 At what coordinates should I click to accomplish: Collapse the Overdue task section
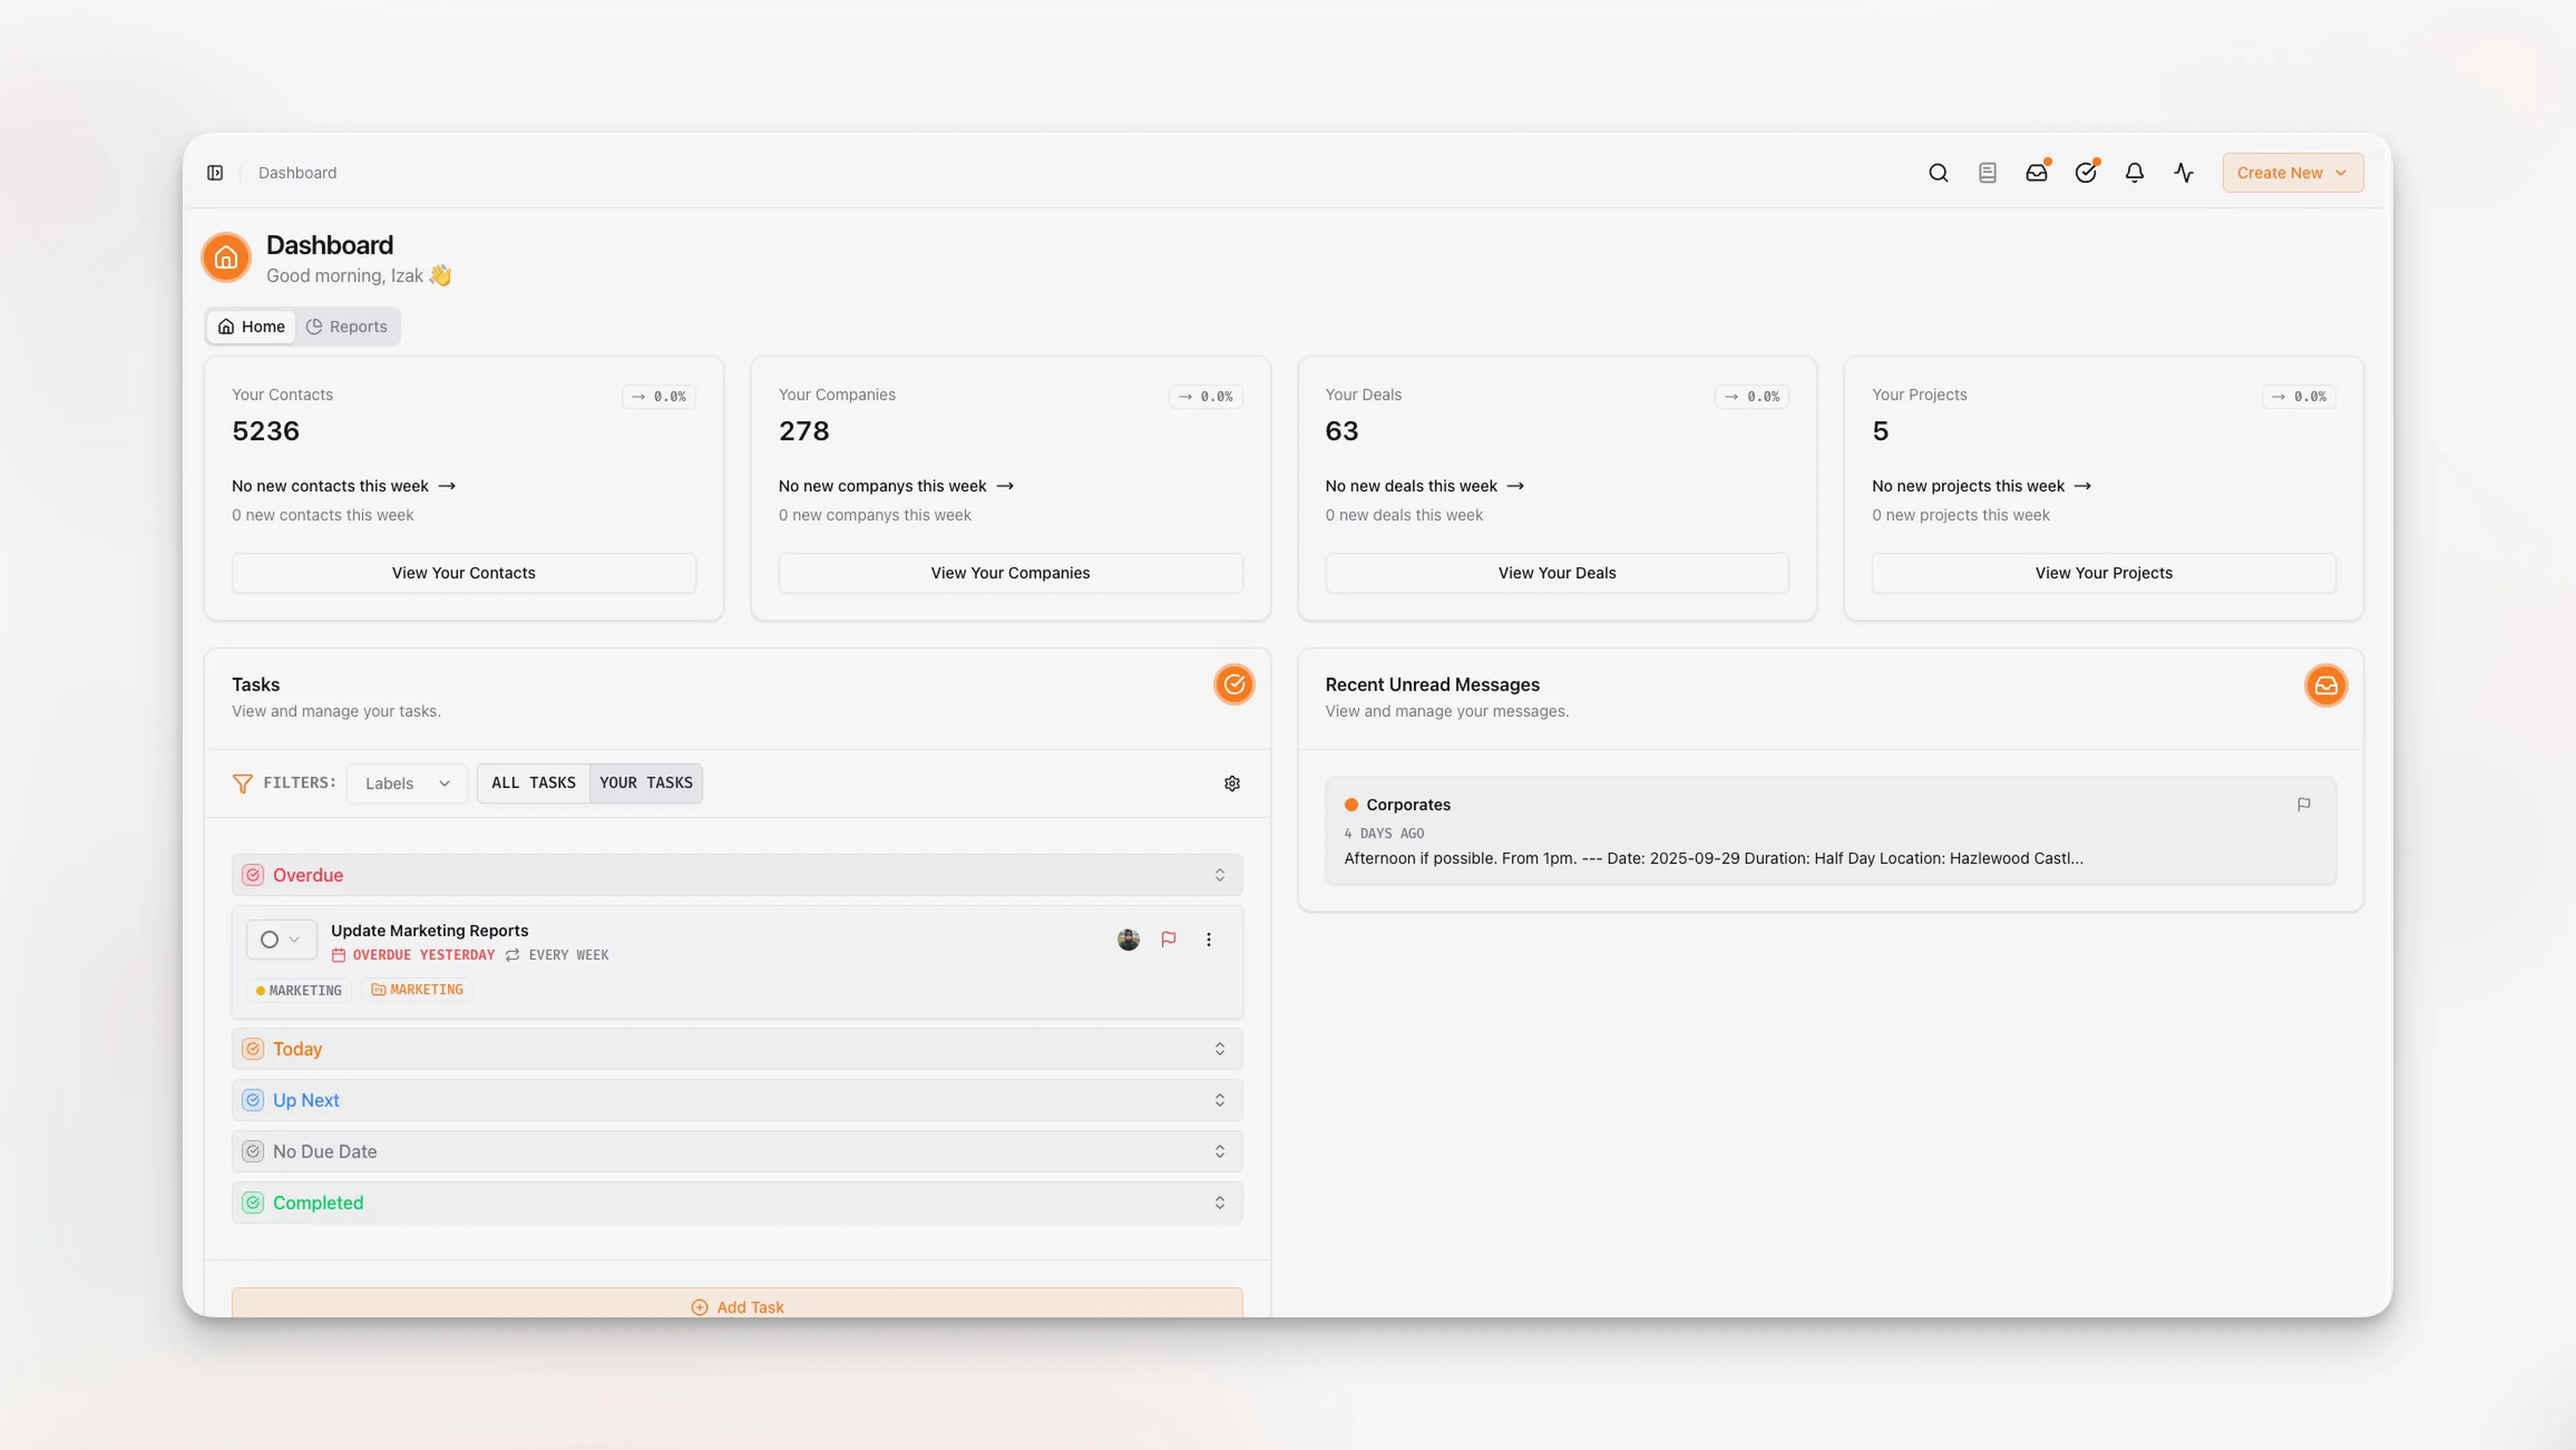pos(737,875)
